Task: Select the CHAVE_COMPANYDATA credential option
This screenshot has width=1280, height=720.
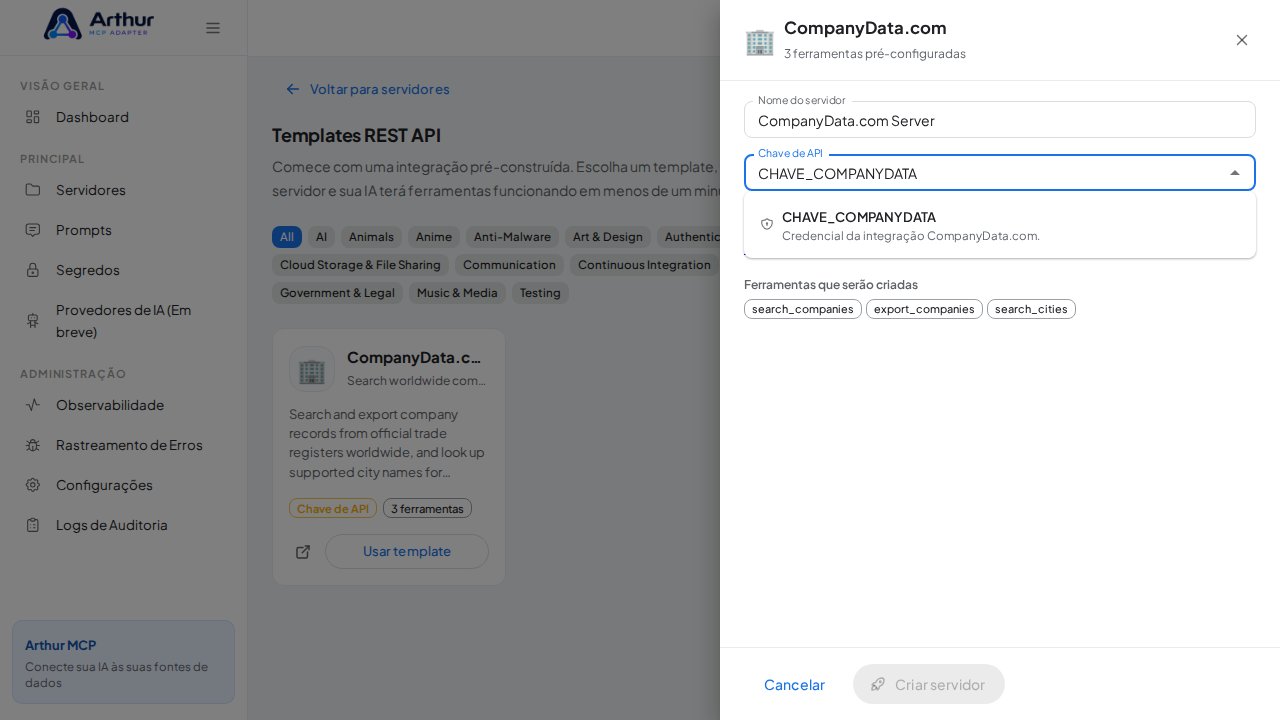Action: 1000,226
